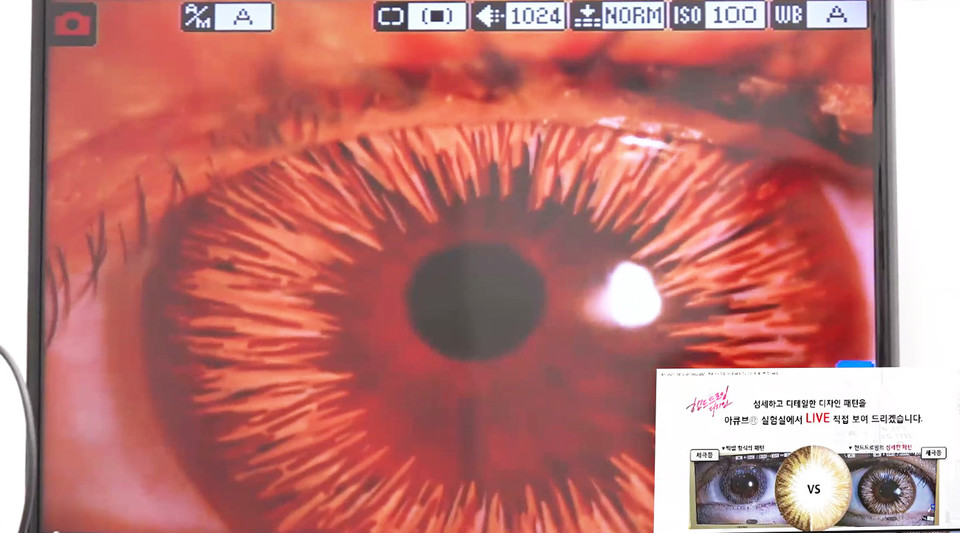This screenshot has height=533, width=960.
Task: Click the WB white balance icon
Action: (788, 16)
